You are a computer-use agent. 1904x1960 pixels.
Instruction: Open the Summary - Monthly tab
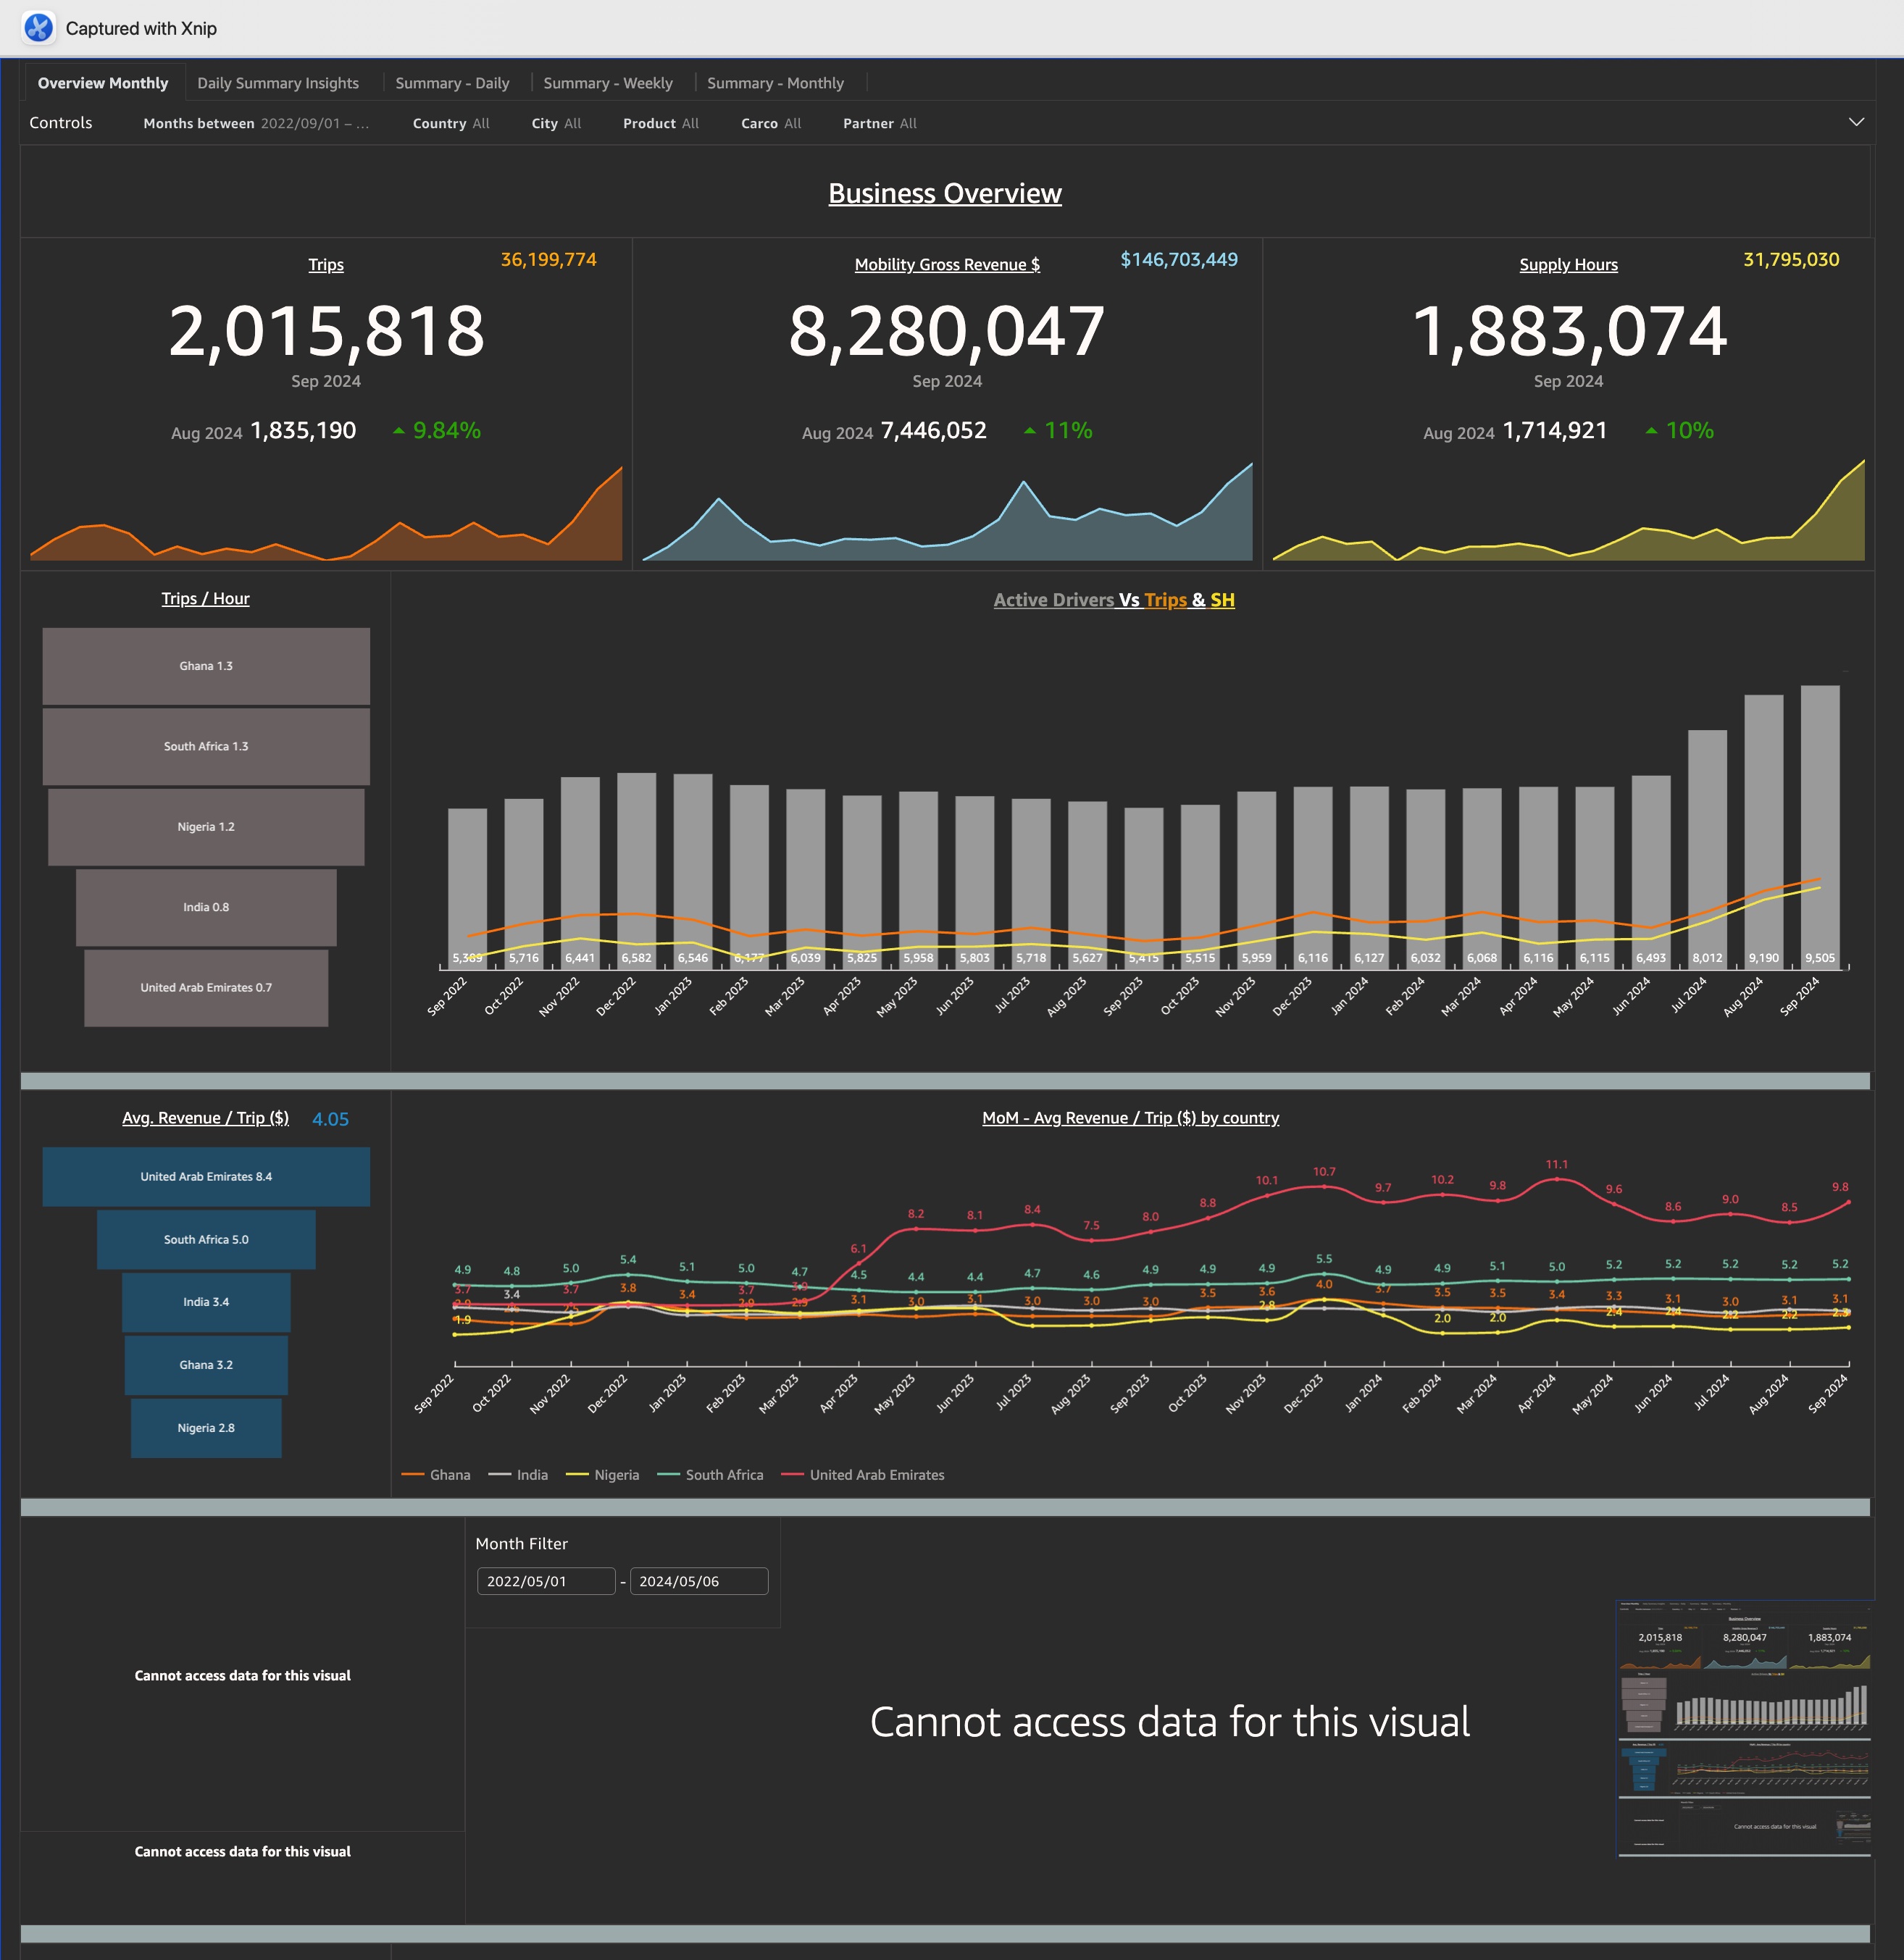point(775,83)
